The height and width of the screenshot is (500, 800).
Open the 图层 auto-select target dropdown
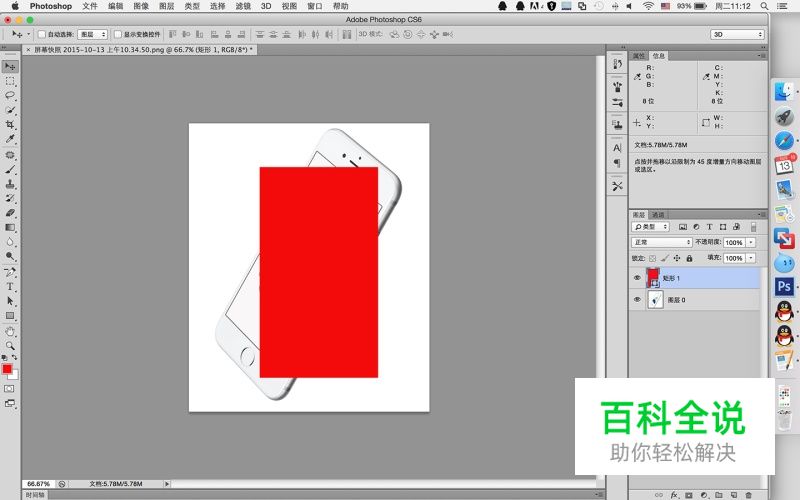(93, 34)
